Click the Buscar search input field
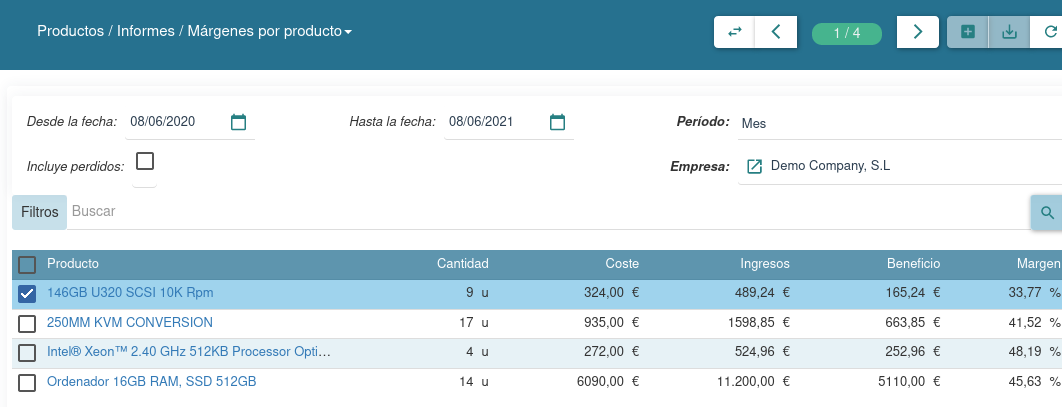Screen dimensions: 1062x407 click(x=540, y=212)
